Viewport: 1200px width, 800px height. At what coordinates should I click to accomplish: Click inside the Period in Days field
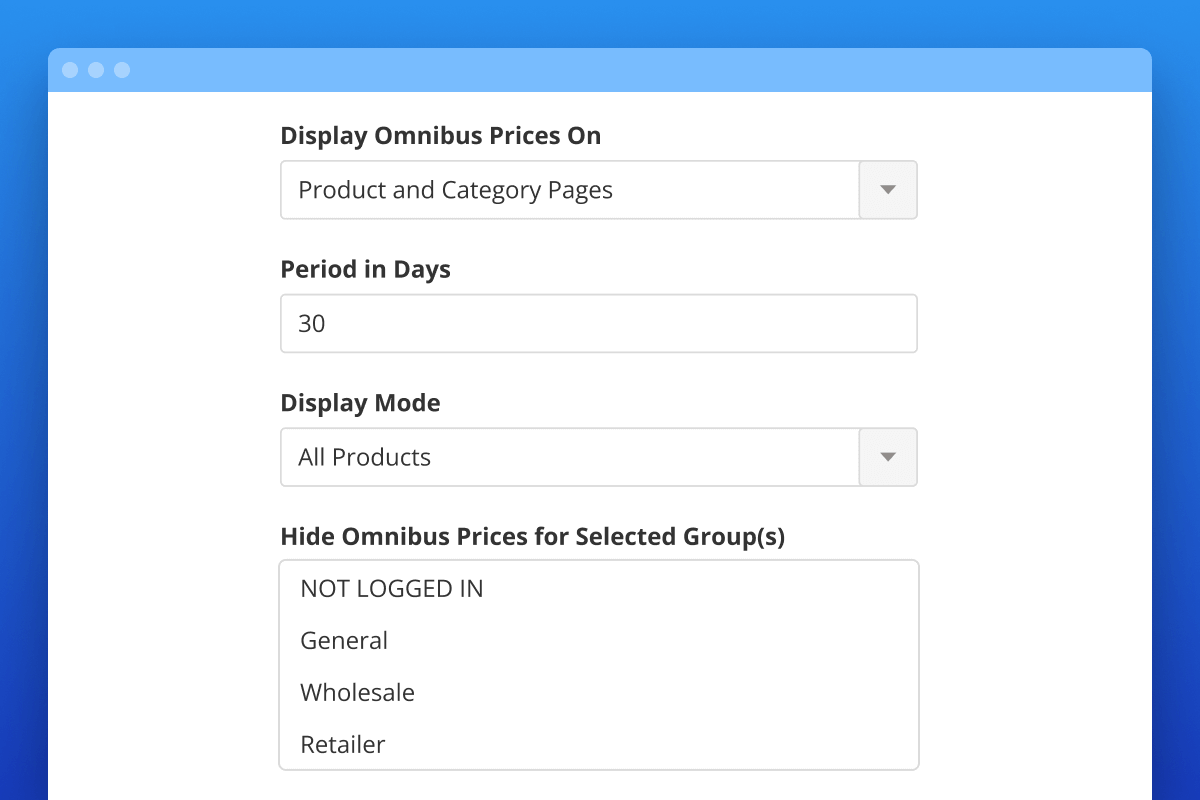(x=598, y=323)
